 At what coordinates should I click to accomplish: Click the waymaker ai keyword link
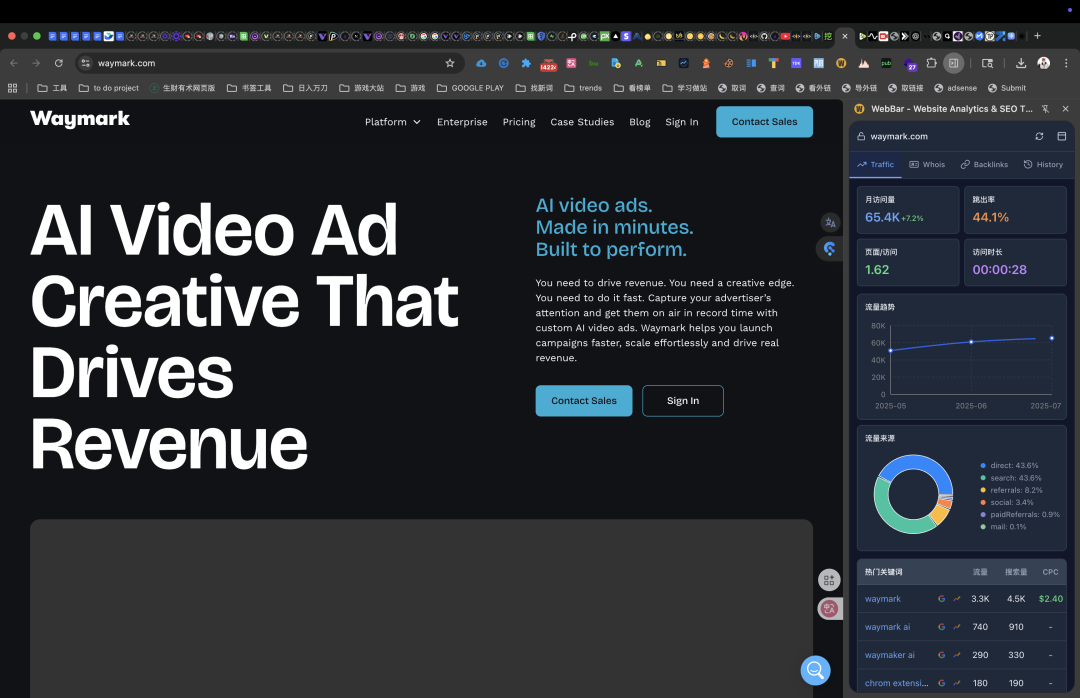tap(890, 655)
